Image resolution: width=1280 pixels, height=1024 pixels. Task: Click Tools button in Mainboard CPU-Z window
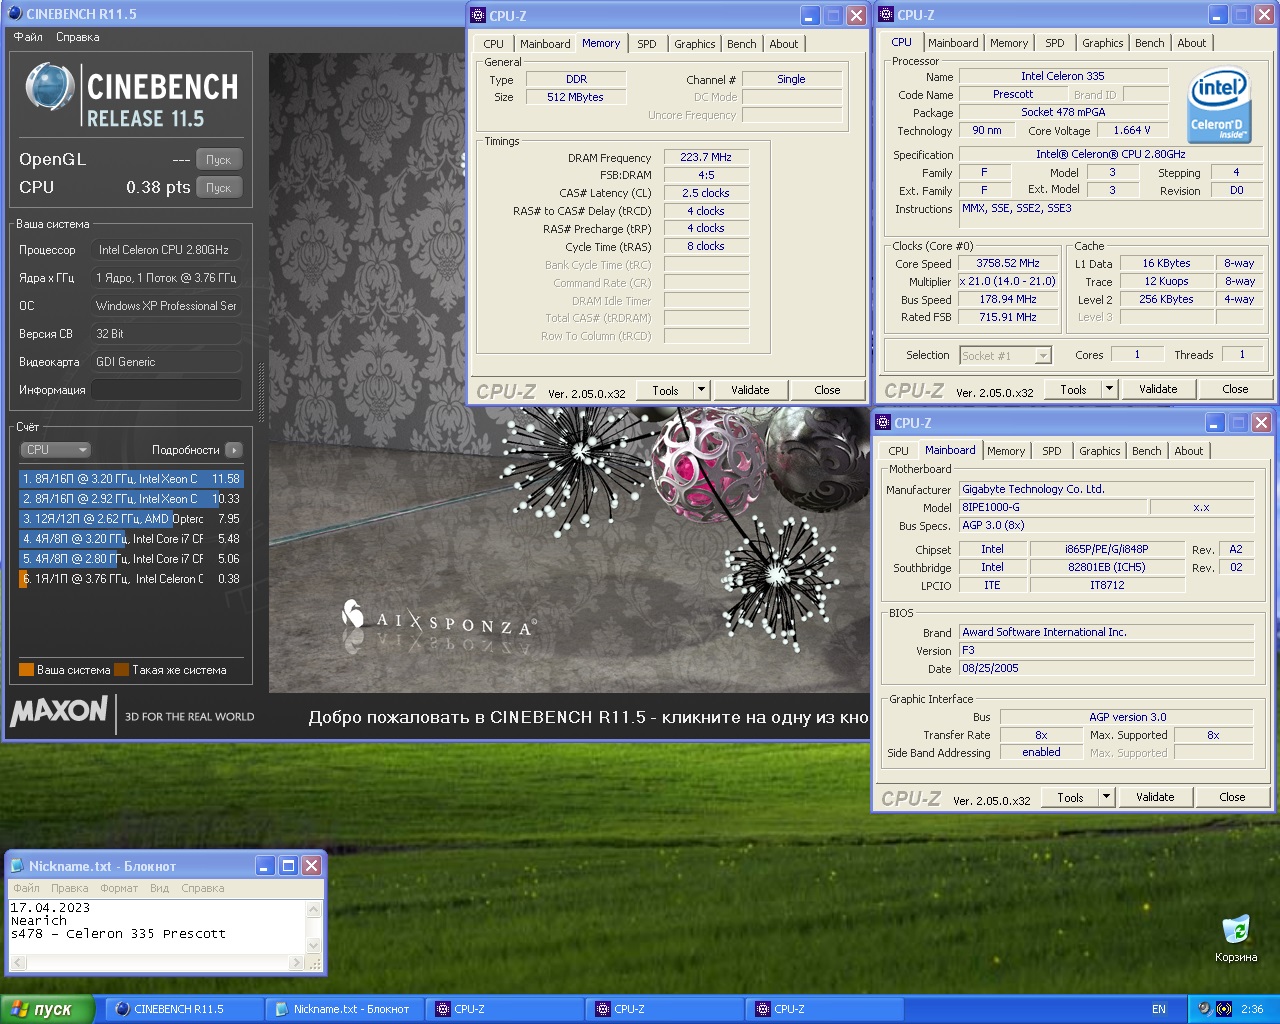click(1070, 797)
